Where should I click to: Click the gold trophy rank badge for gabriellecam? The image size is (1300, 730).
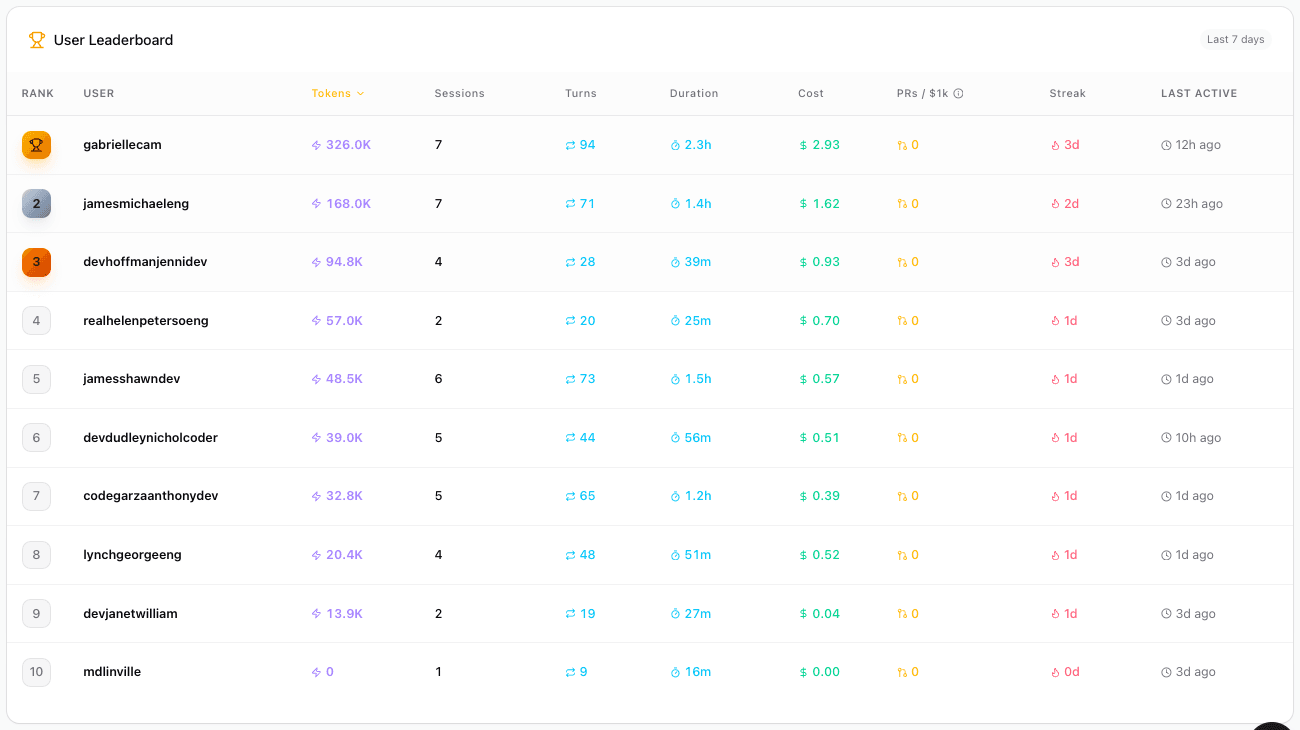[36, 145]
